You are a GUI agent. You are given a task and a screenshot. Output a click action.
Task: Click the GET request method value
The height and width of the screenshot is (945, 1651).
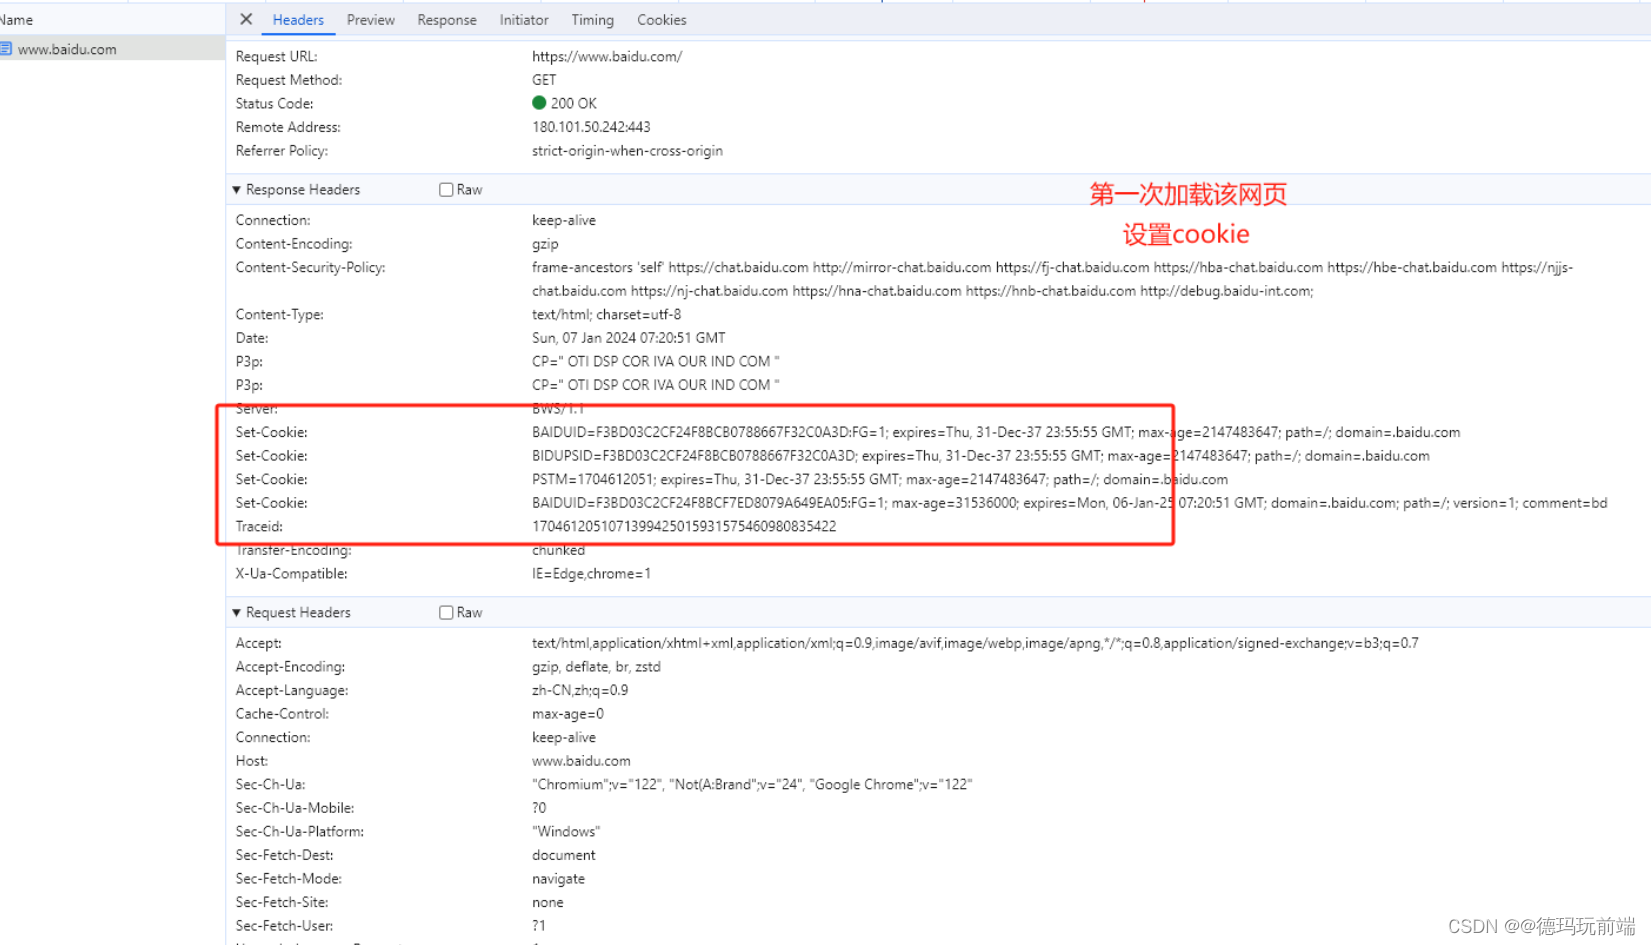point(544,80)
